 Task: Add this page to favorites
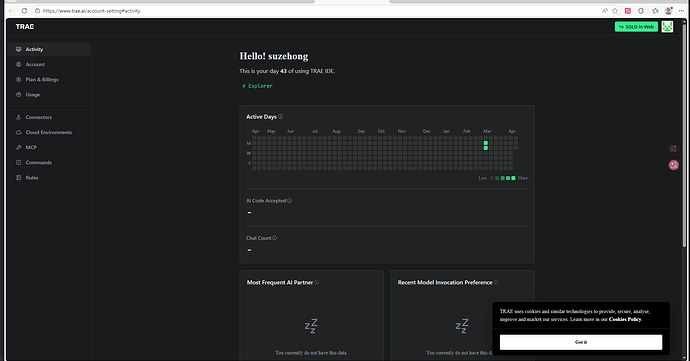tap(615, 11)
